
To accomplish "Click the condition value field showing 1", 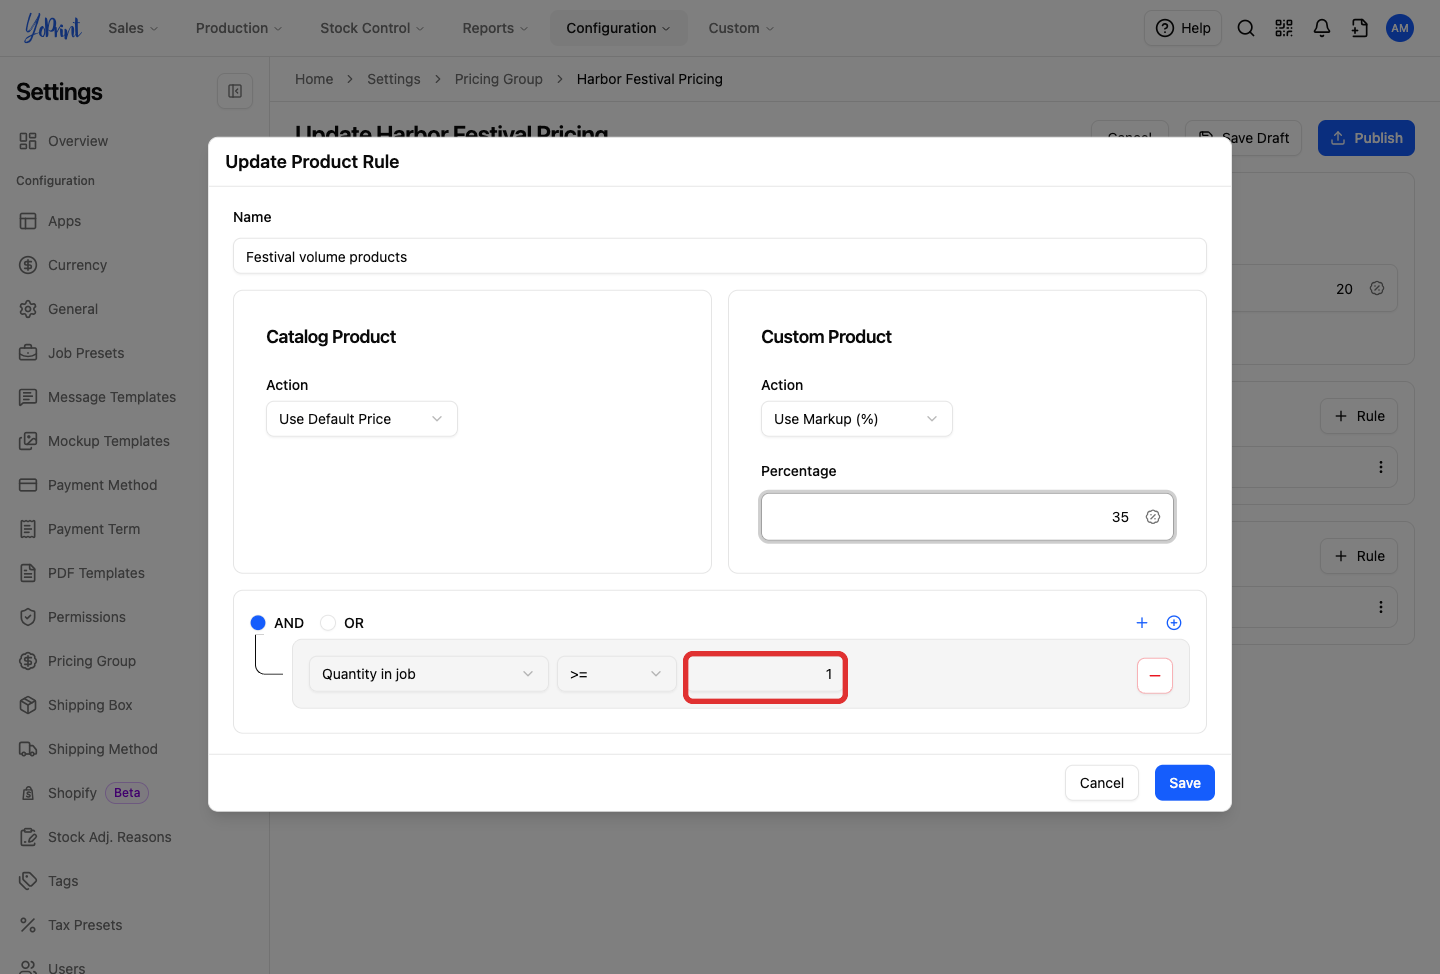I will pos(765,674).
